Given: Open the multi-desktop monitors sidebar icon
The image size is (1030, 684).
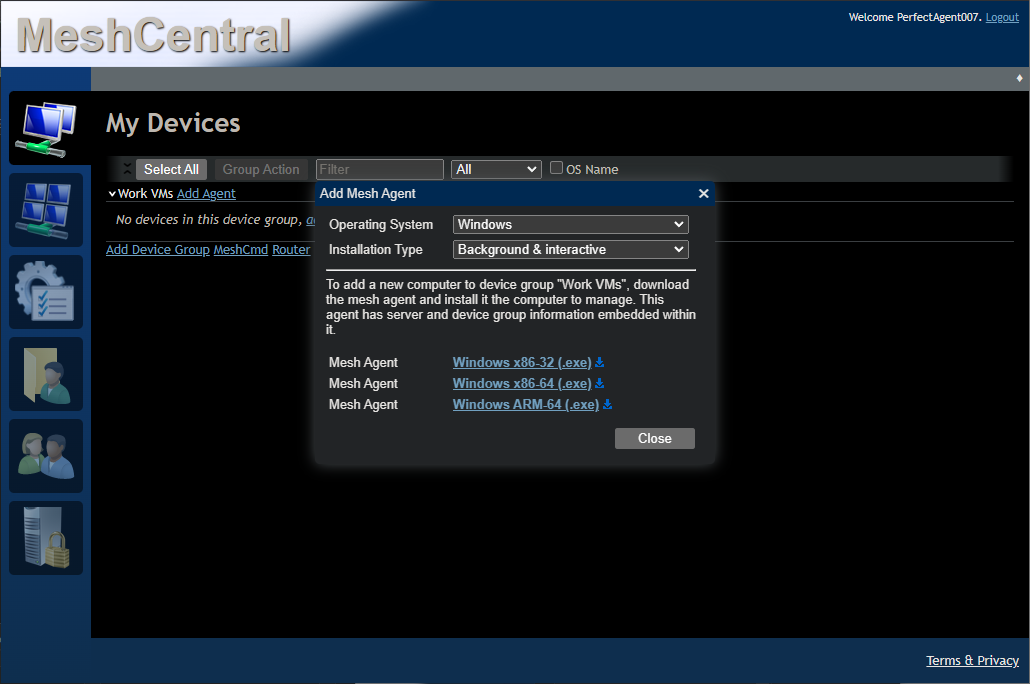Looking at the screenshot, I should (46, 210).
